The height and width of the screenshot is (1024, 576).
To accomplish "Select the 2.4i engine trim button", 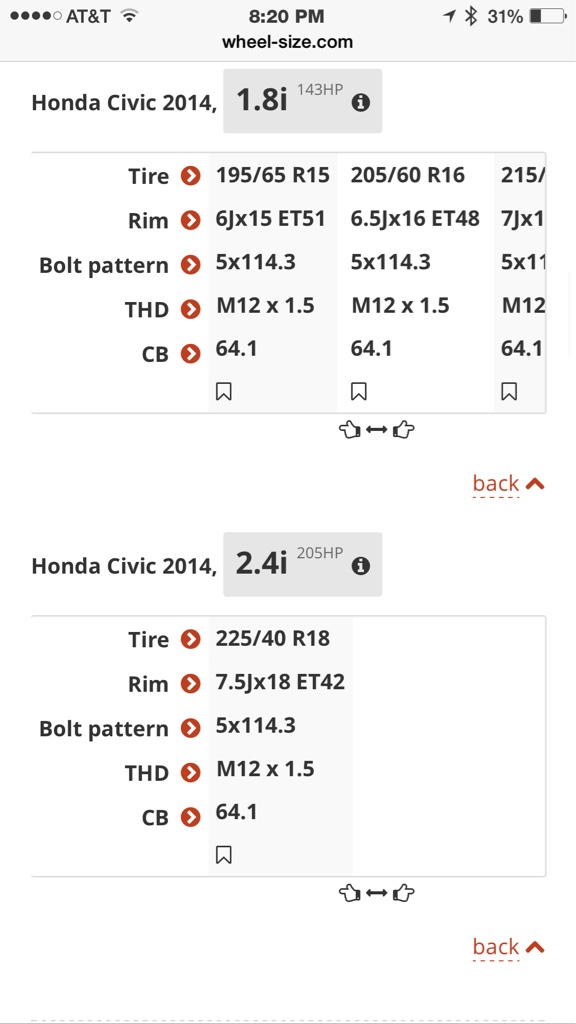I will 302,564.
